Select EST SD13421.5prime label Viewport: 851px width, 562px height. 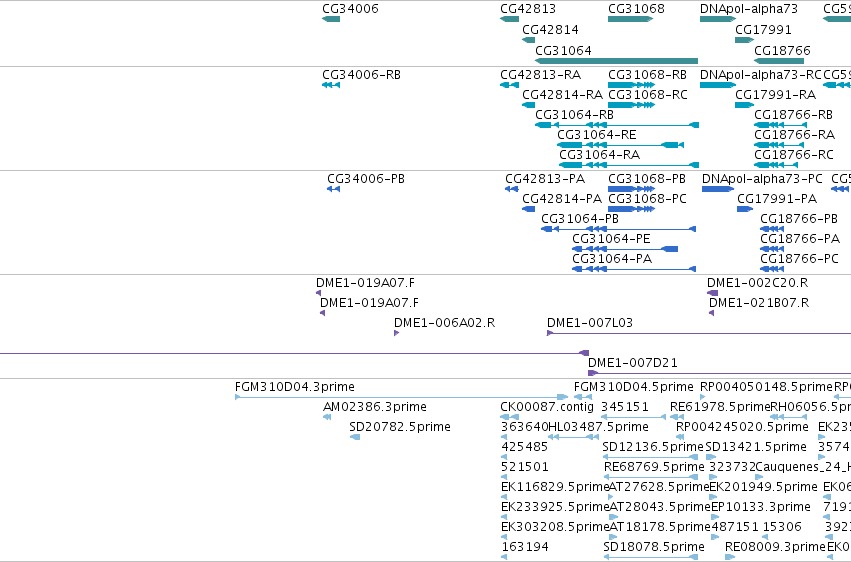[x=756, y=448]
